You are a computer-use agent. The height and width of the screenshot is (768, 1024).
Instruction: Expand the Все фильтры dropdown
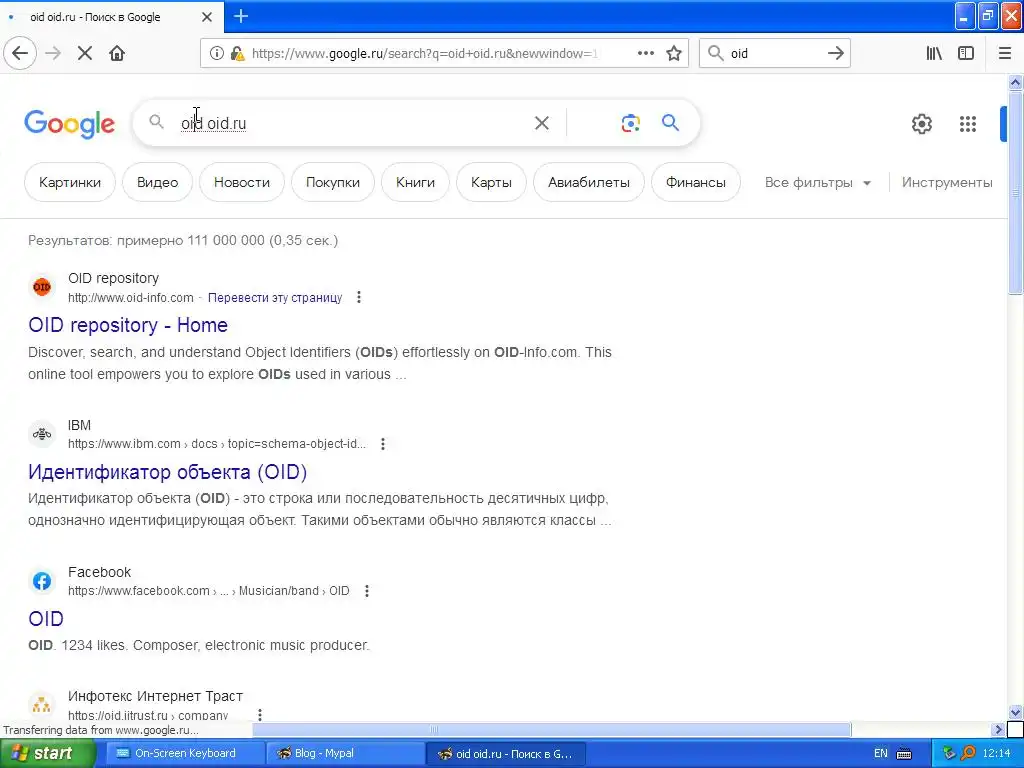click(x=818, y=183)
